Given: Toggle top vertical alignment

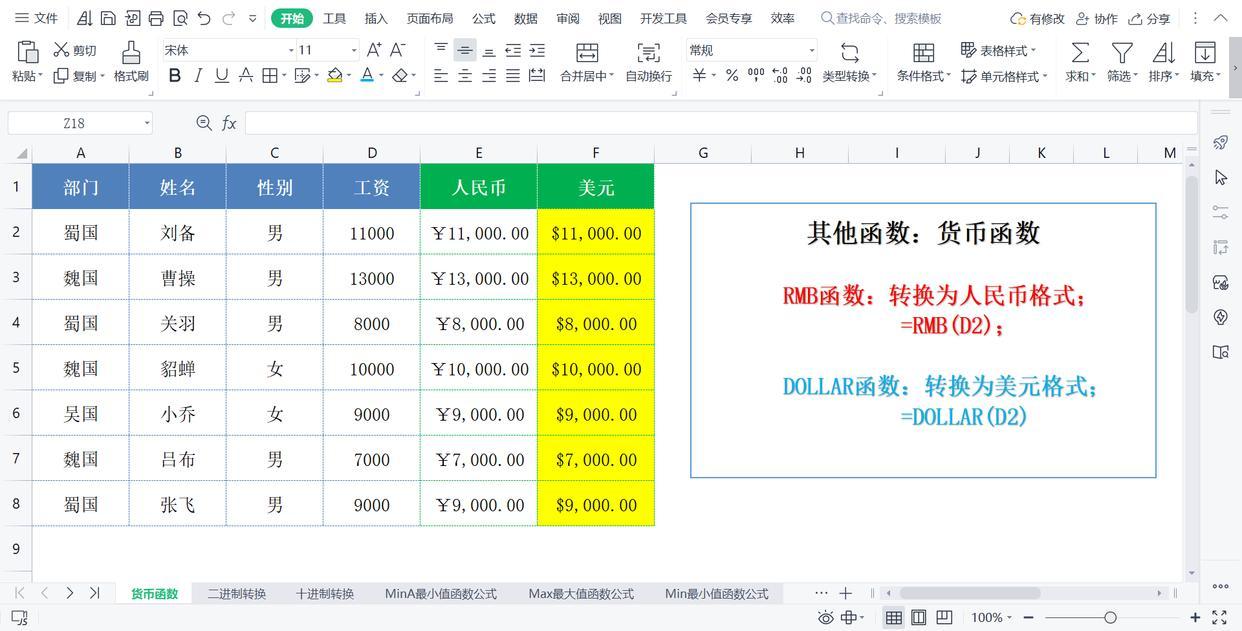Looking at the screenshot, I should pyautogui.click(x=441, y=50).
